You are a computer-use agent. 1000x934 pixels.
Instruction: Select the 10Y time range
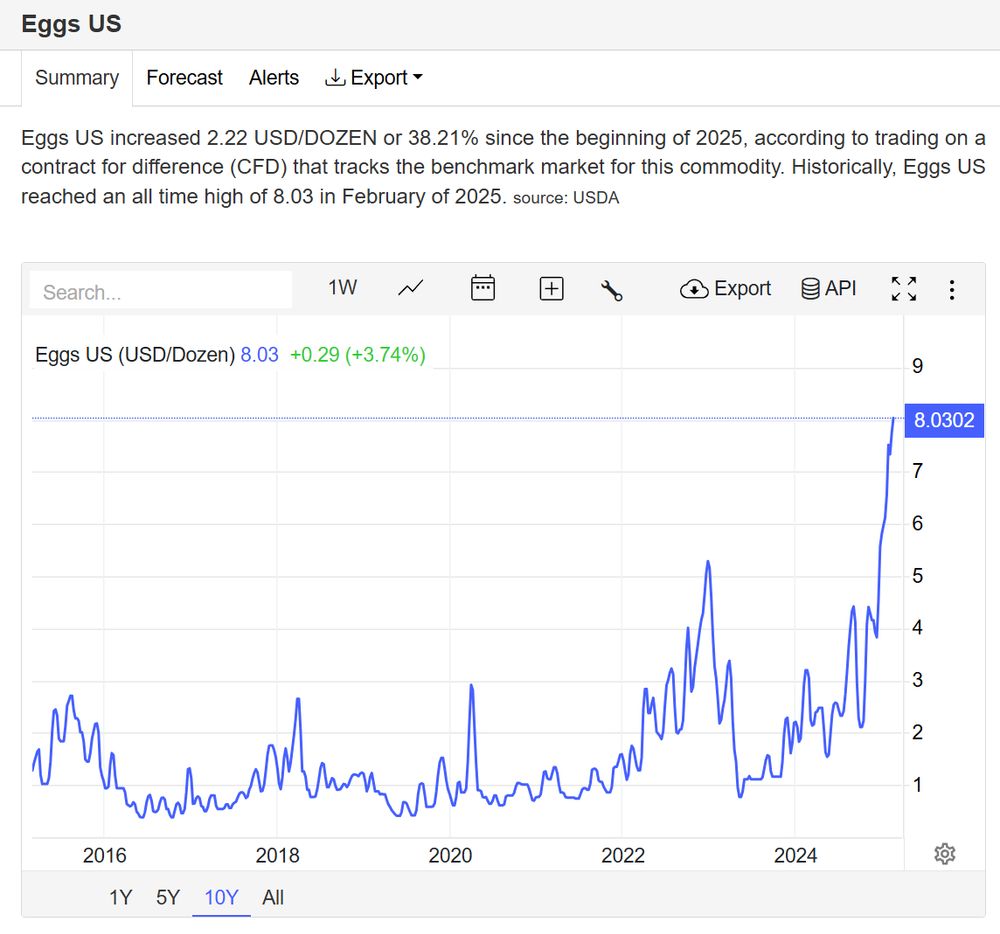pyautogui.click(x=221, y=898)
